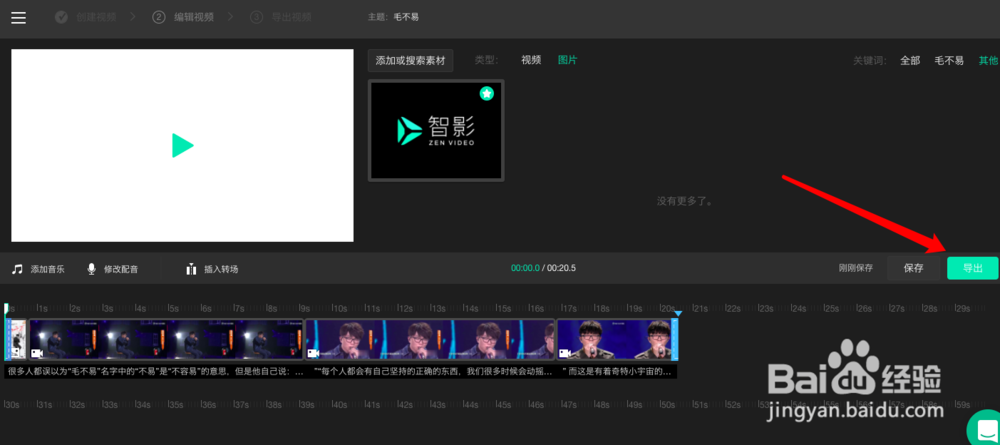Click the blue left trim handle of first clip
The height and width of the screenshot is (445, 1000).
8,339
